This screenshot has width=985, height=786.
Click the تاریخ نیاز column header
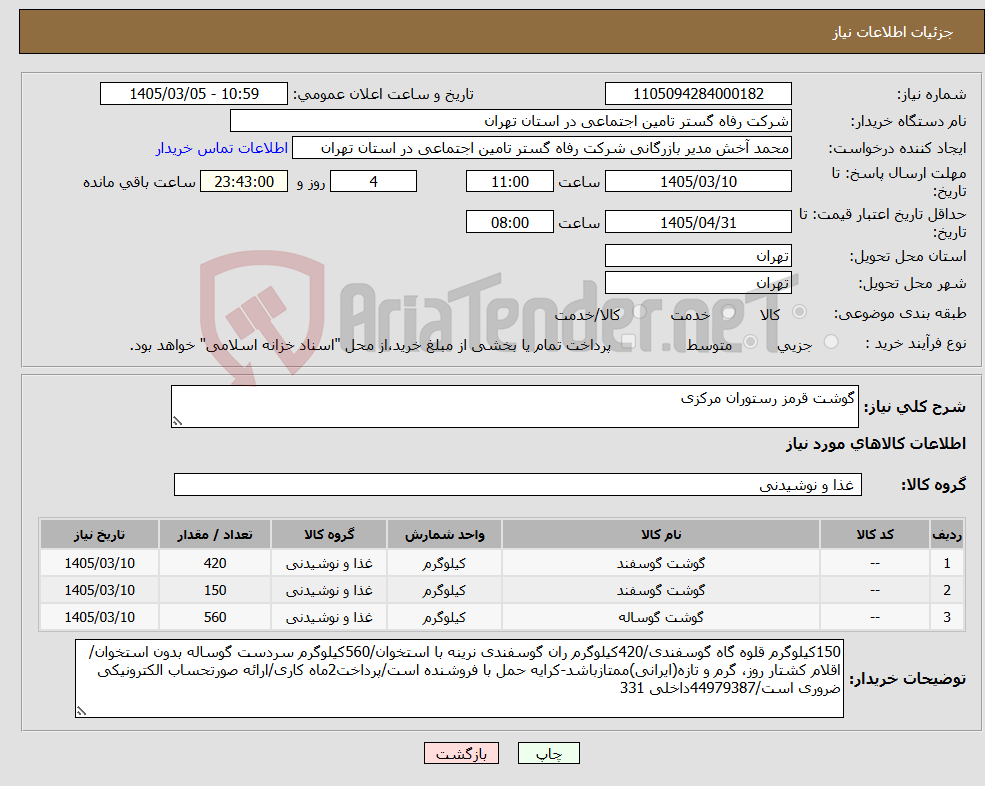pyautogui.click(x=99, y=535)
